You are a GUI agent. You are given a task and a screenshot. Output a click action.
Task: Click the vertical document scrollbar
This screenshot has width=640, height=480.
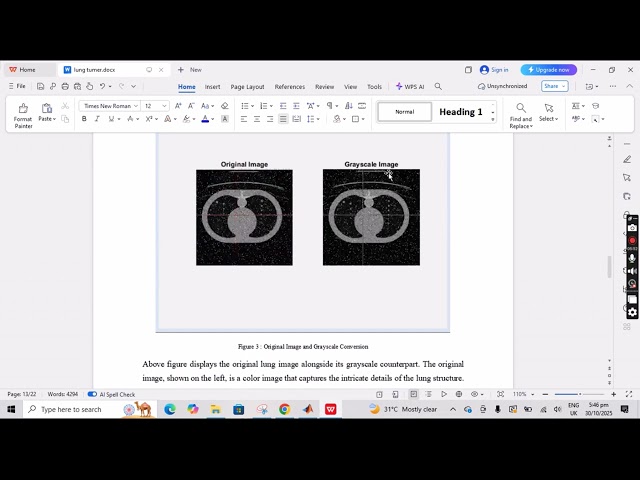609,266
